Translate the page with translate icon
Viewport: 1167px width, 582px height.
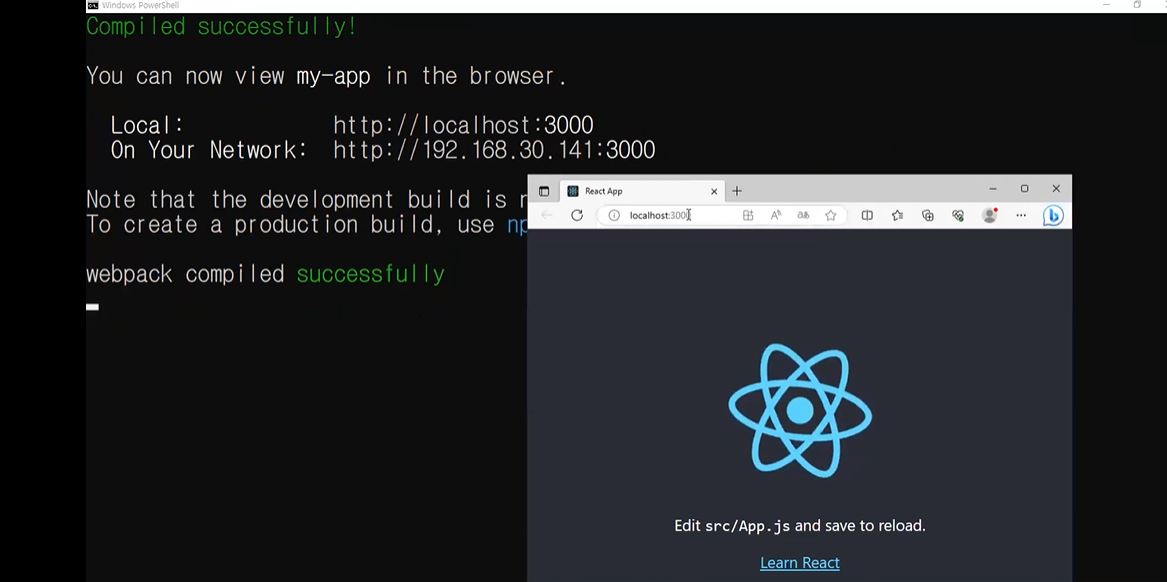tap(803, 215)
